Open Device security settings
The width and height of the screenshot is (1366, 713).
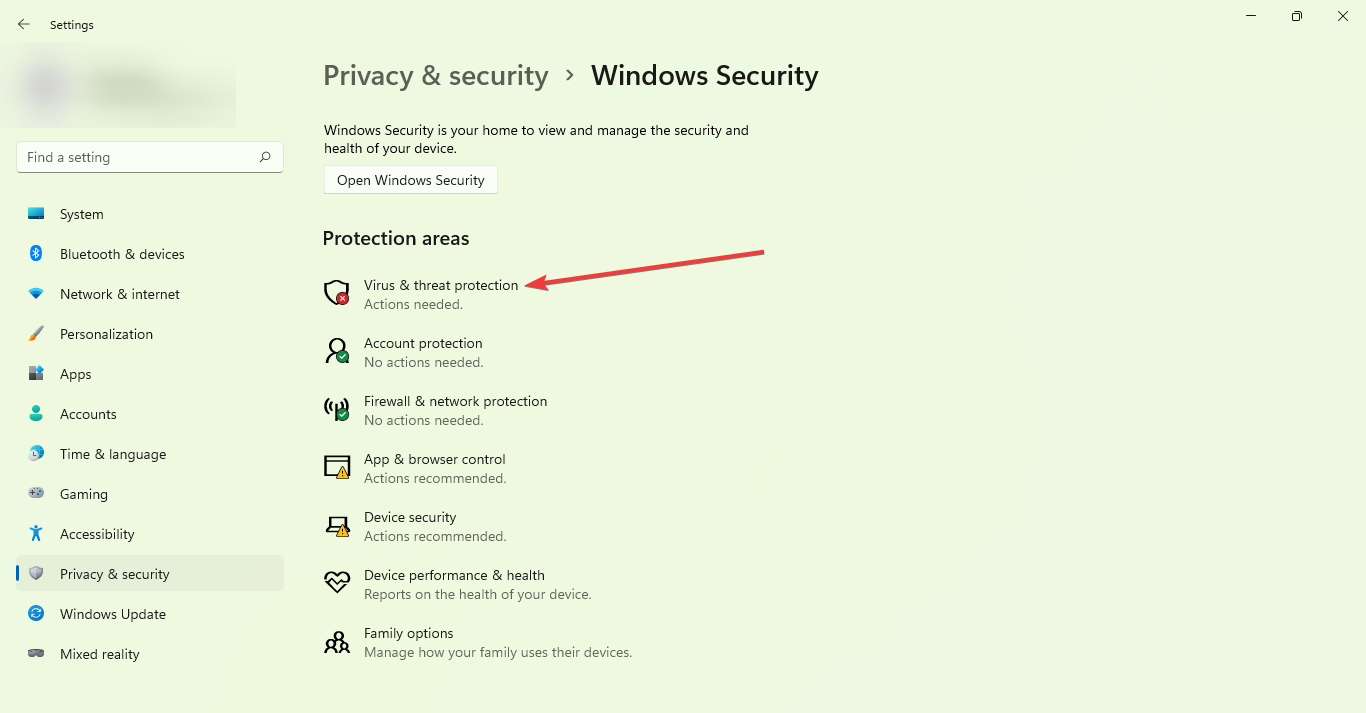pos(410,517)
